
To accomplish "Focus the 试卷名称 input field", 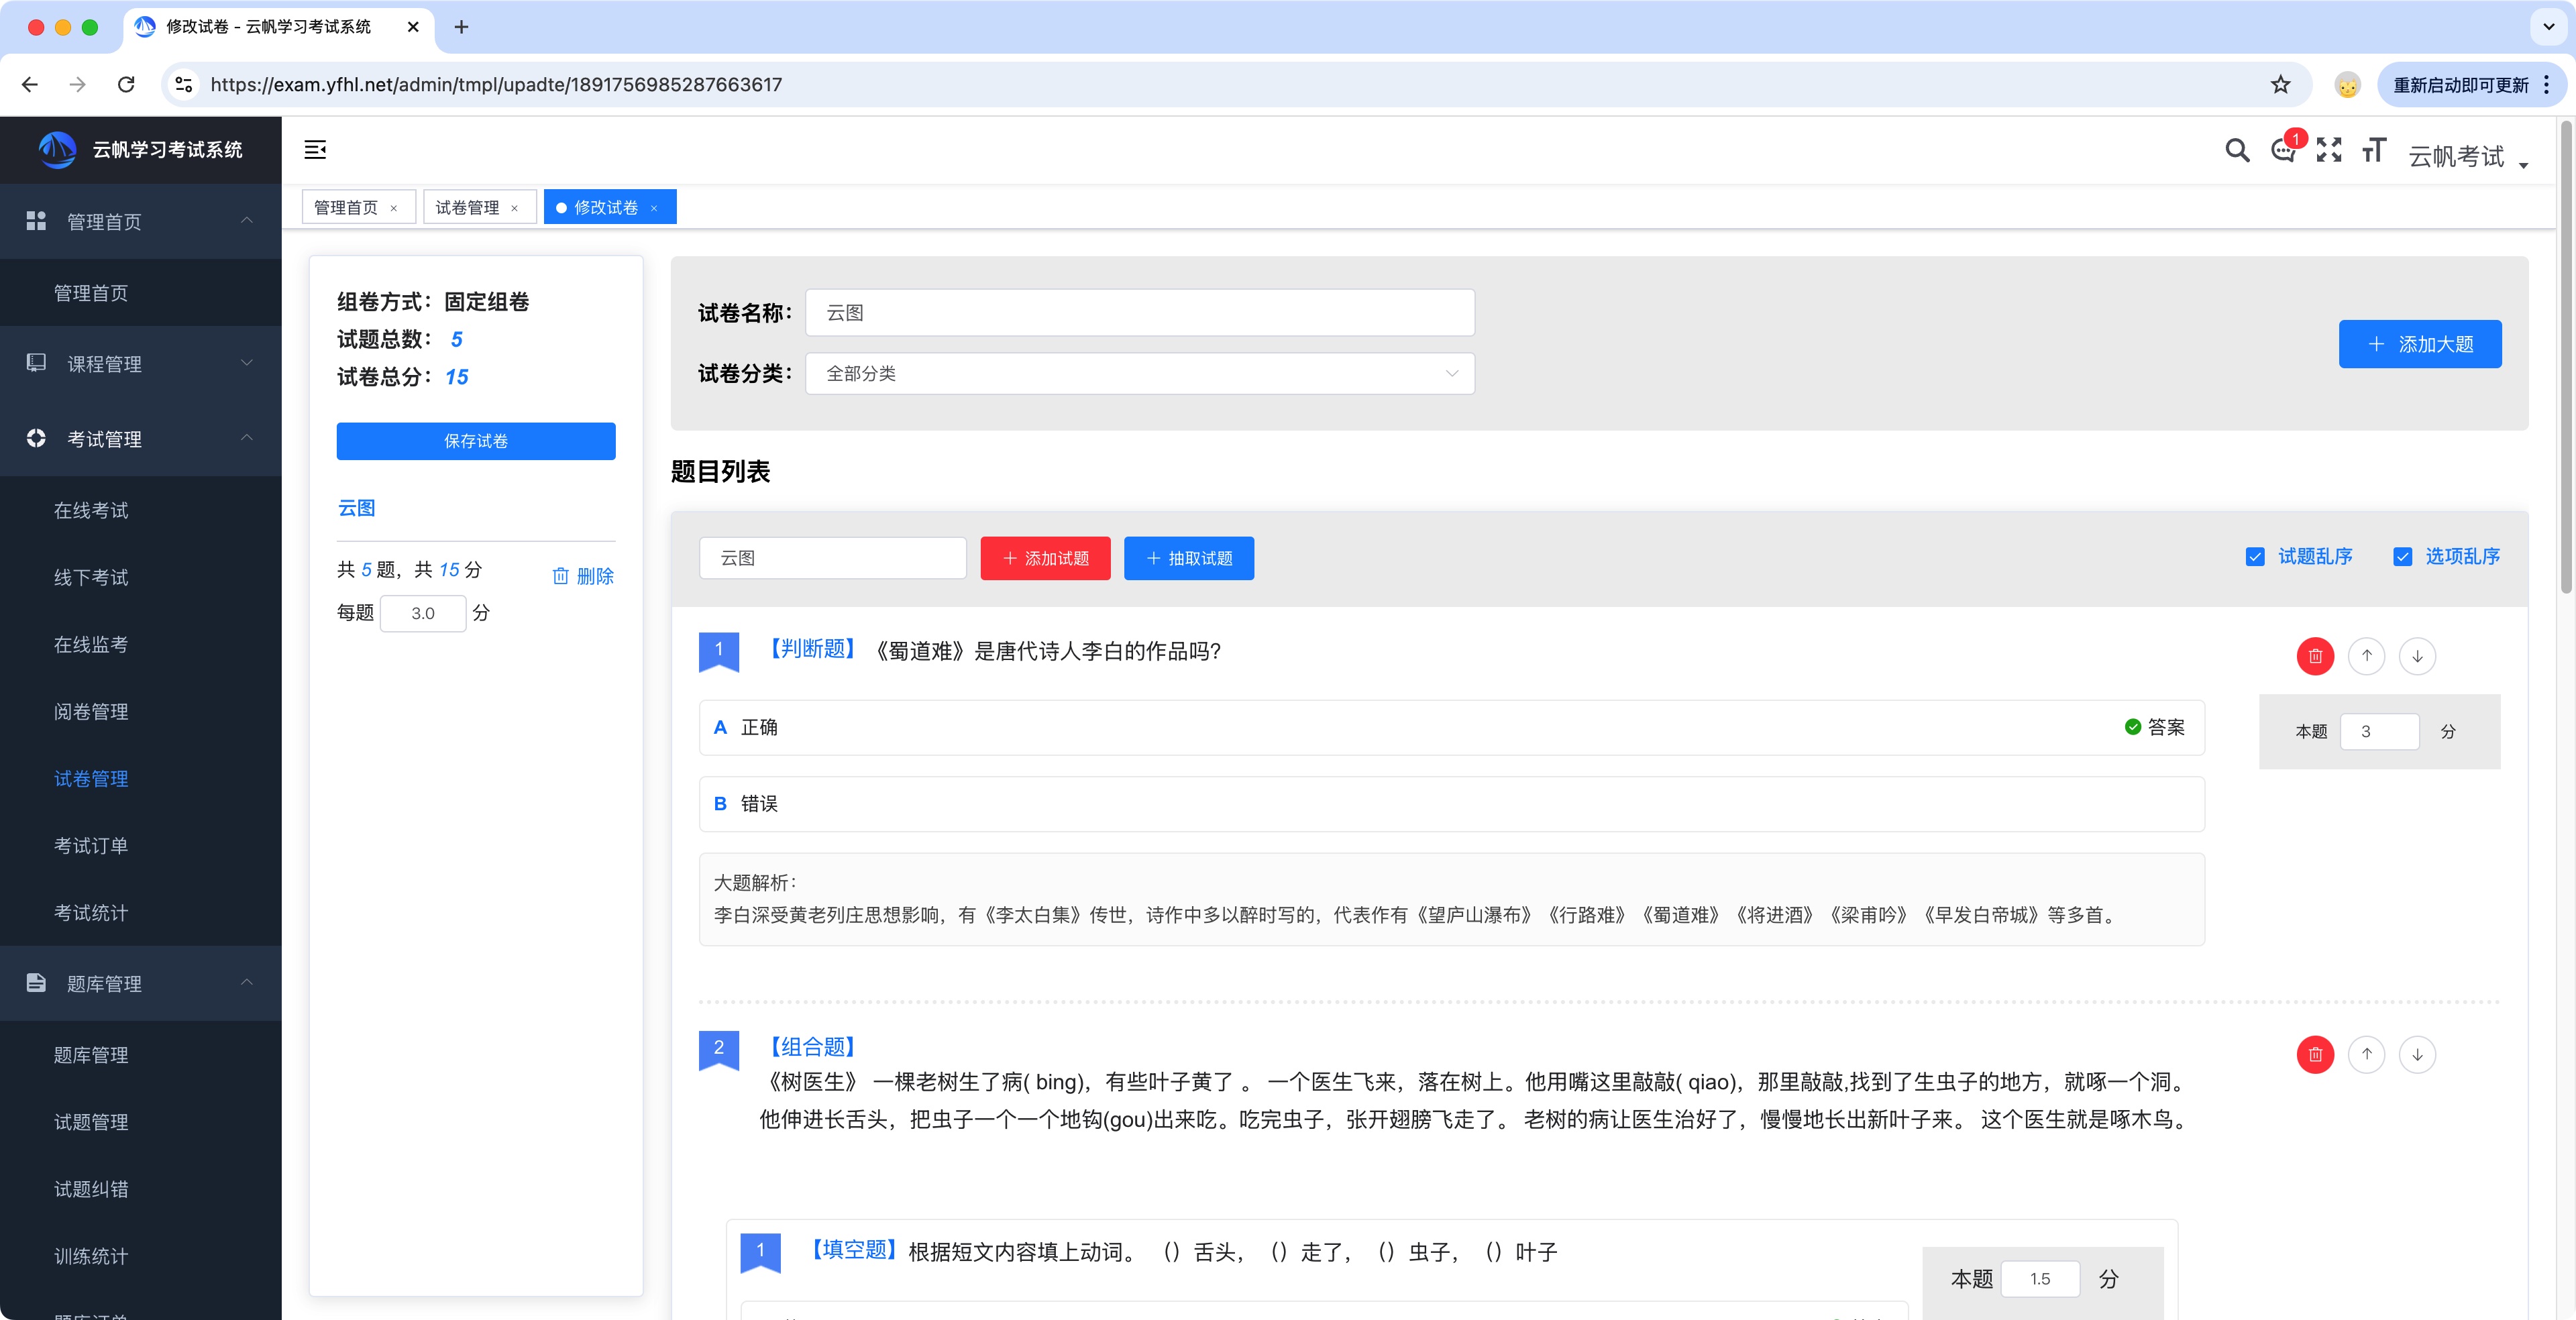I will [1139, 313].
